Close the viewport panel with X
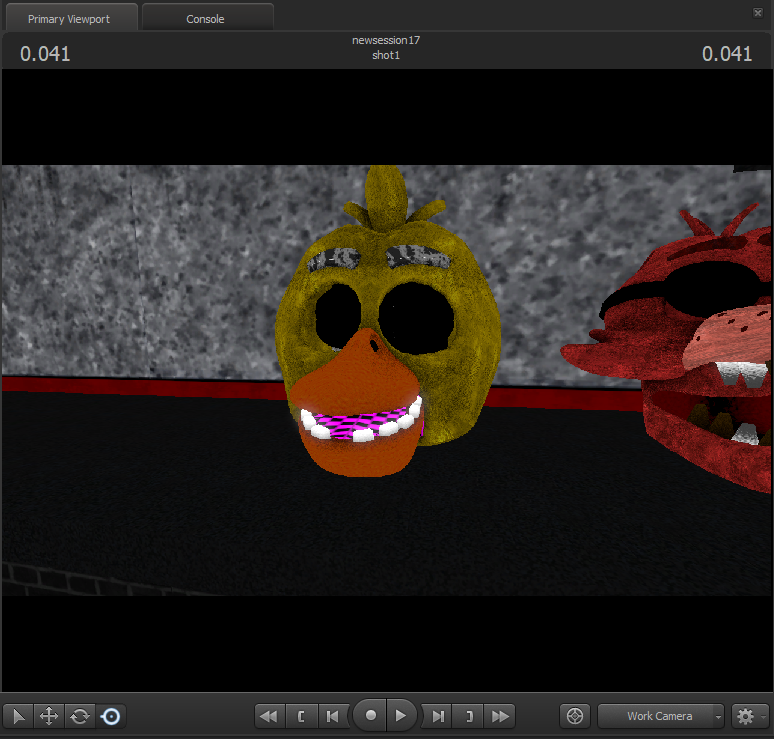This screenshot has height=739, width=774. pos(758,13)
